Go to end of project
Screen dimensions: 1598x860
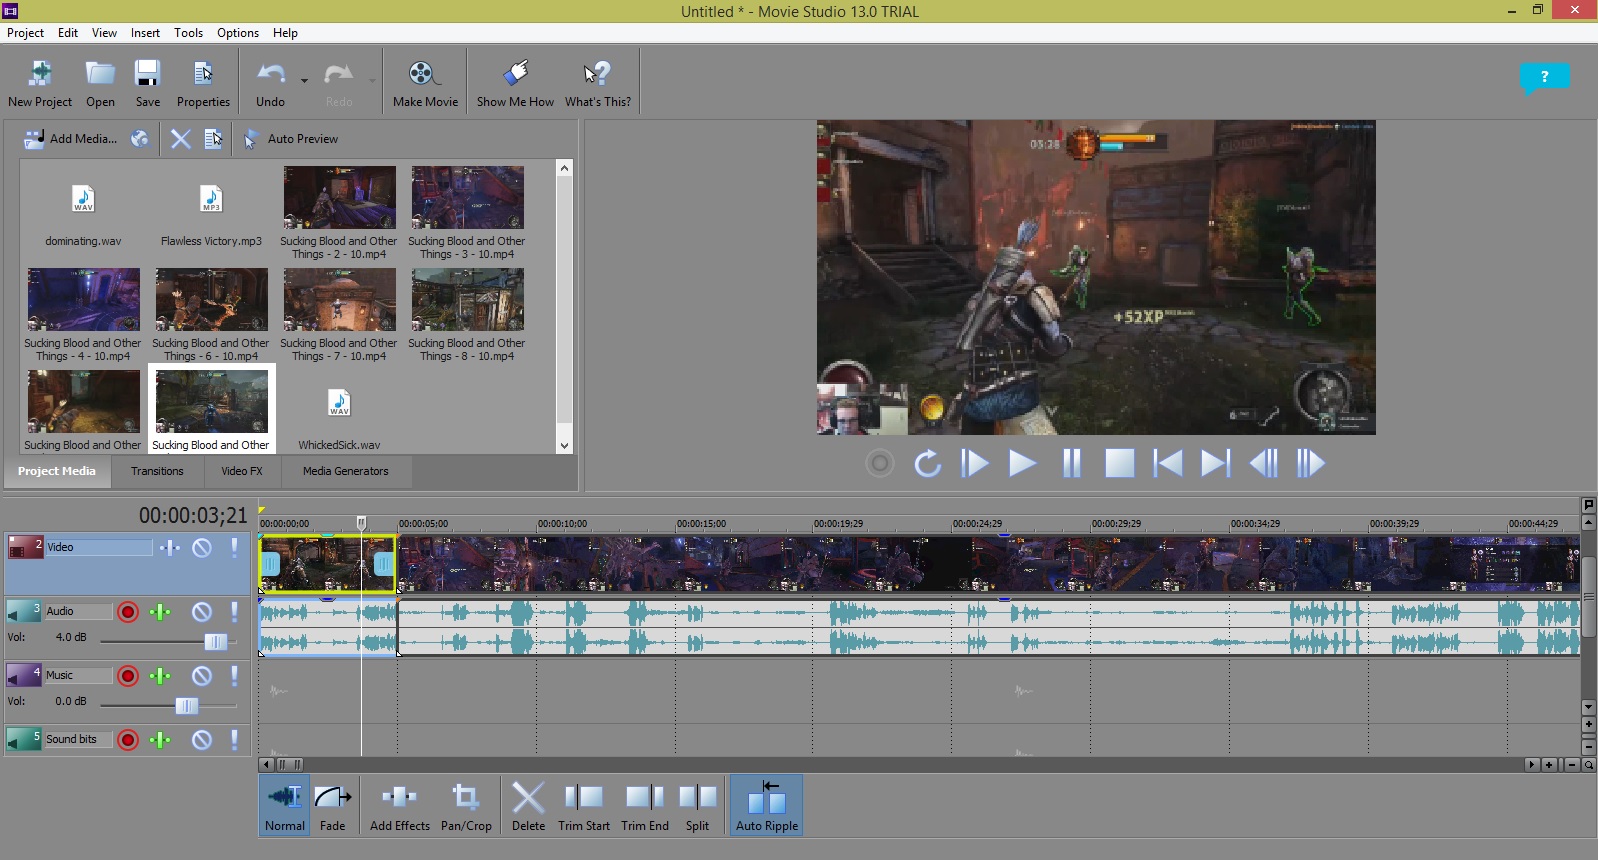point(1215,464)
